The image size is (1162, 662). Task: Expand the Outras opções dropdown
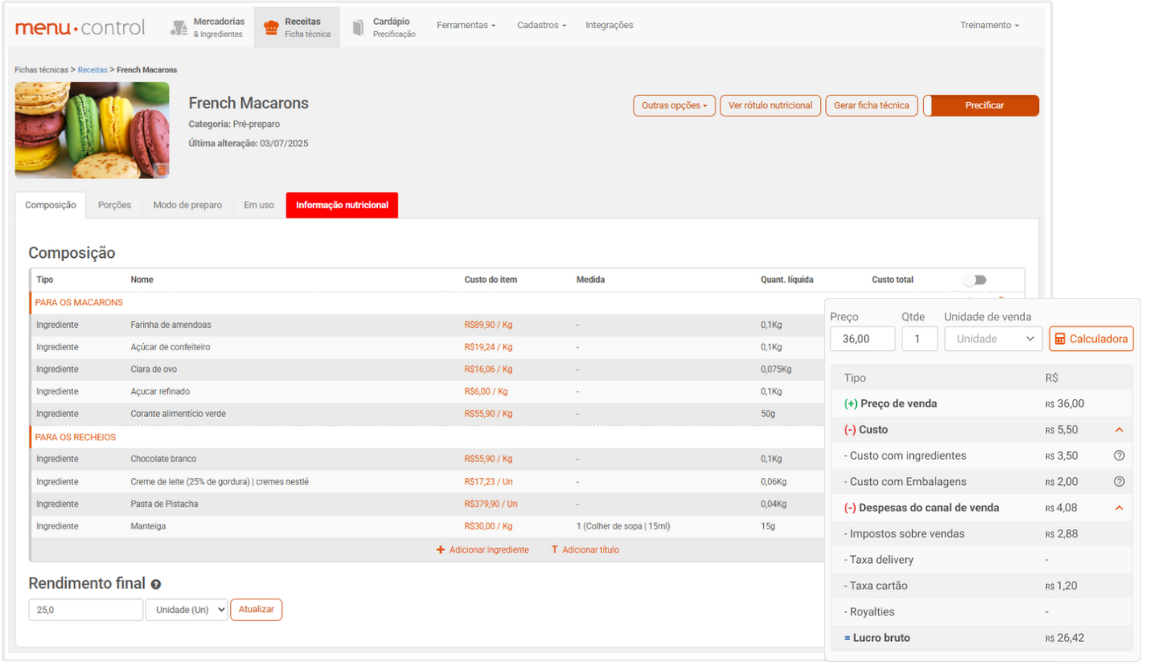(x=674, y=106)
